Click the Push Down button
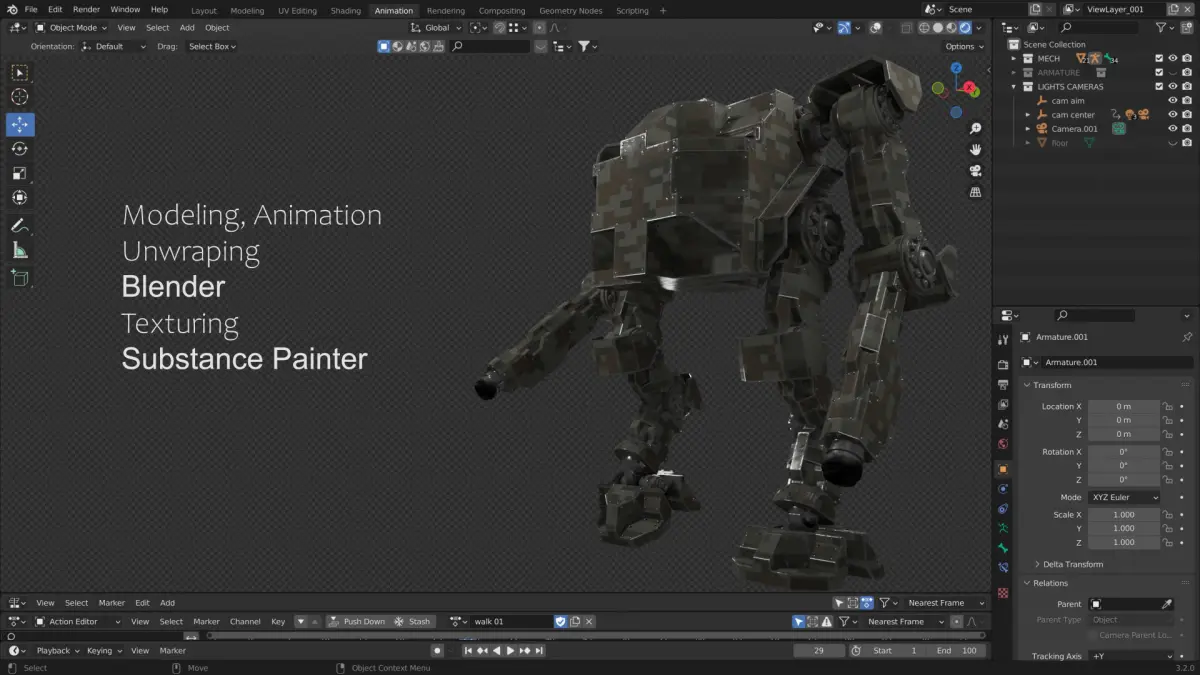Screen dimensions: 1200x675 [x=356, y=621]
